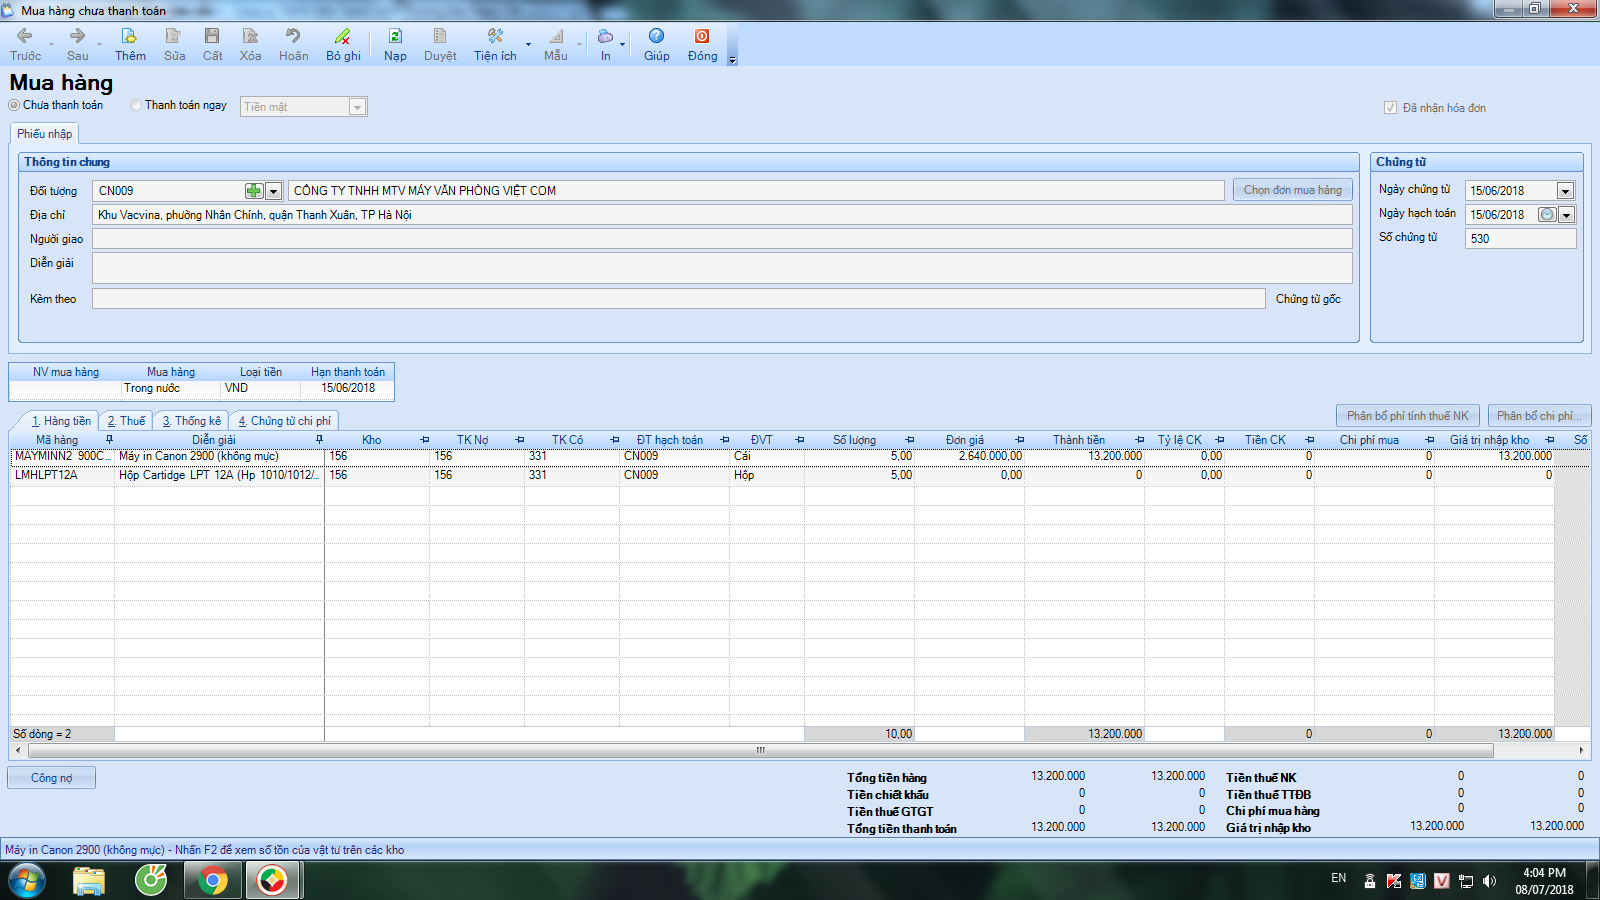Open File Explorer from taskbar
Image resolution: width=1600 pixels, height=900 pixels.
coord(89,881)
